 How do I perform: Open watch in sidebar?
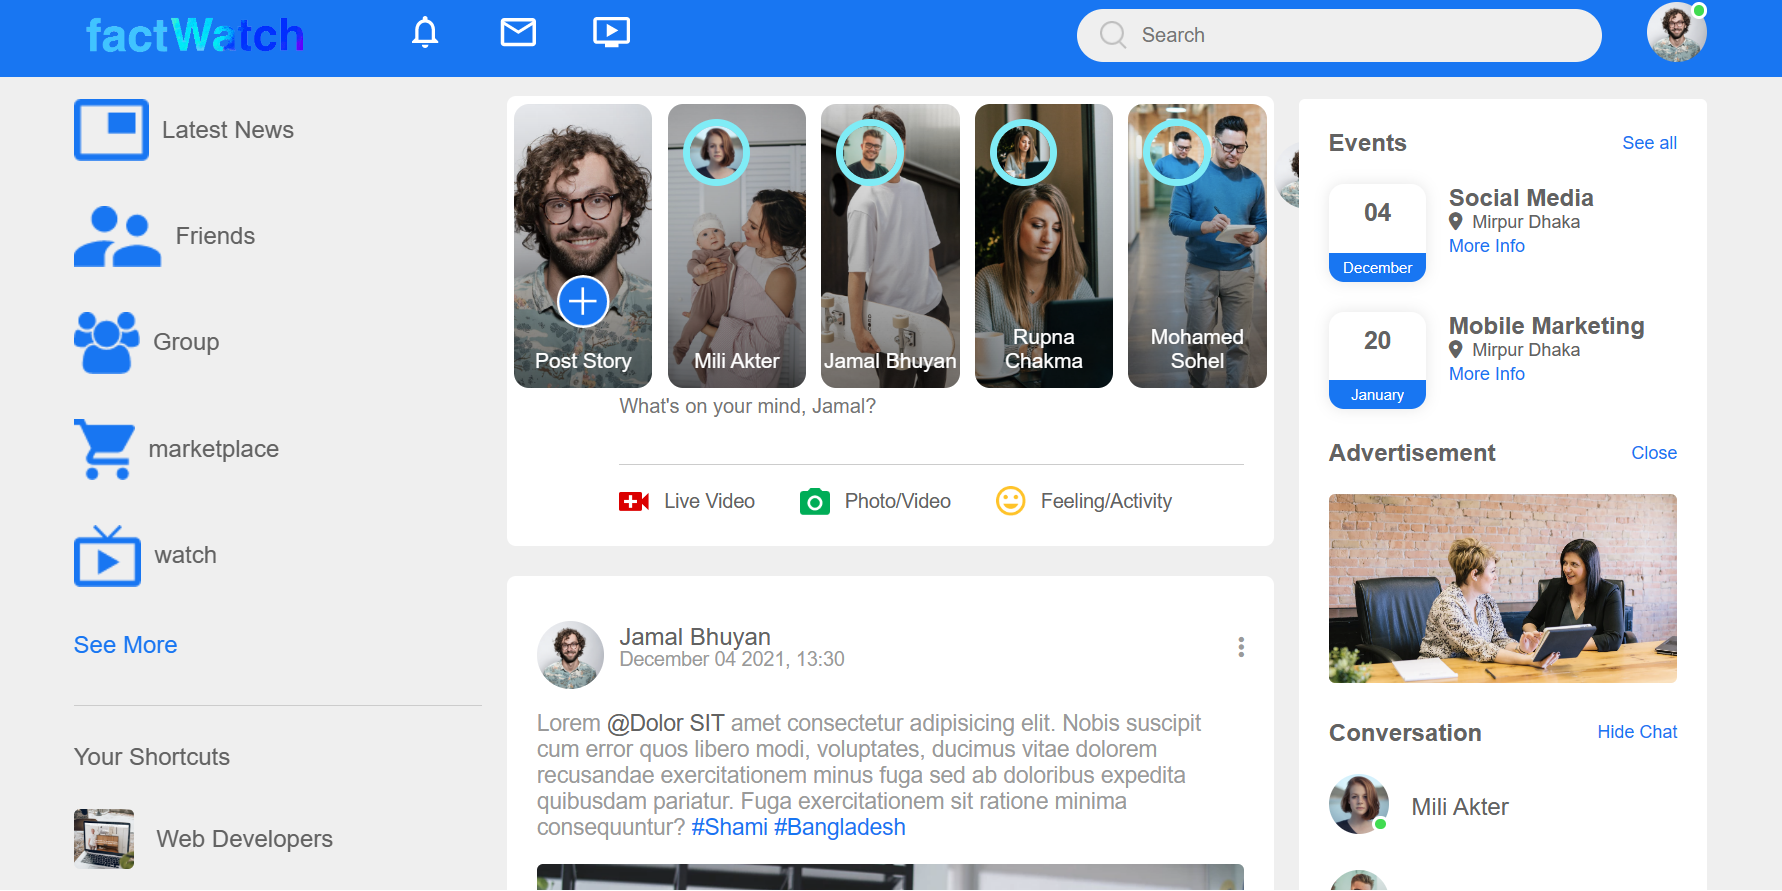coord(186,555)
